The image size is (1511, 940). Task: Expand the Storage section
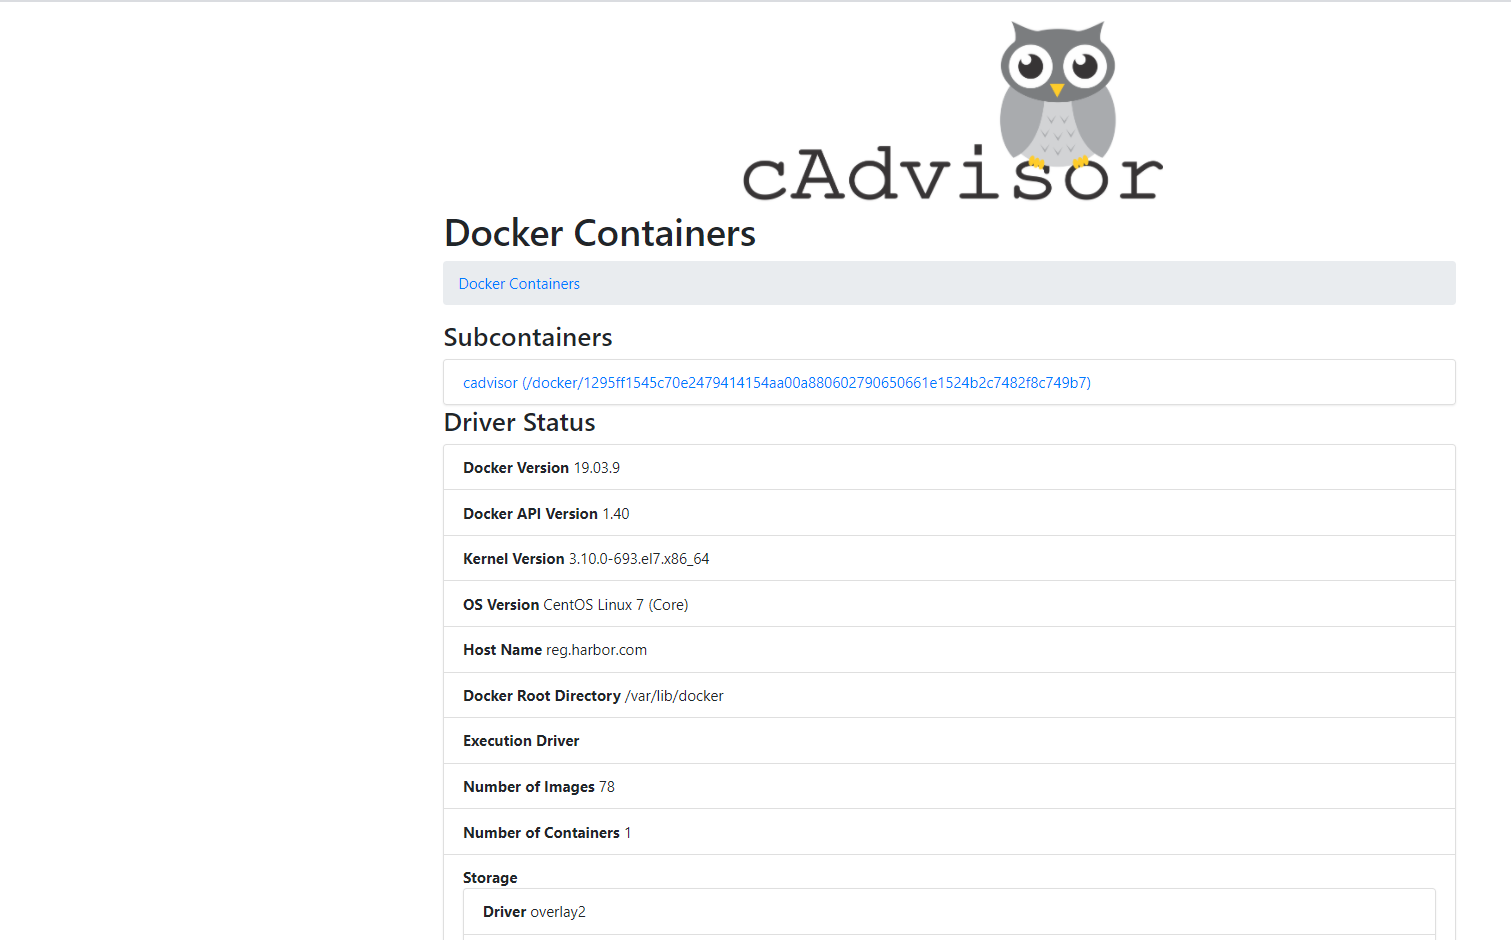click(490, 877)
